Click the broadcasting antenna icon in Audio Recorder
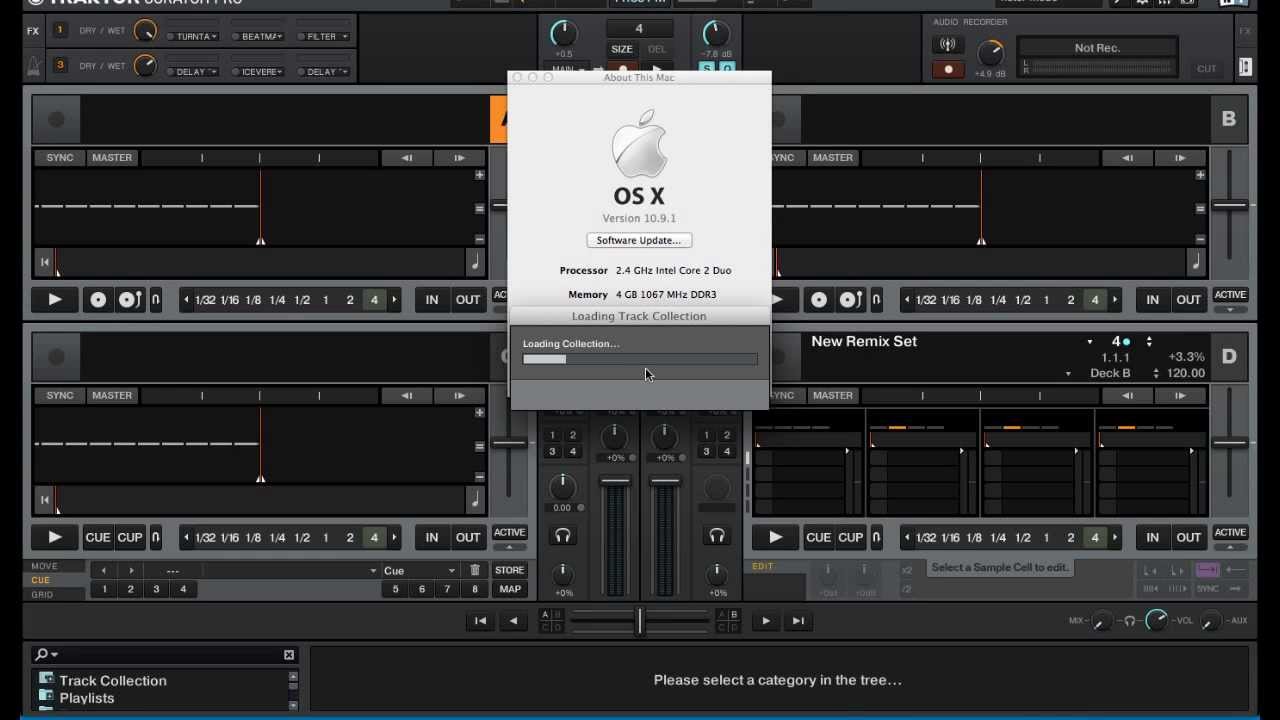Image resolution: width=1280 pixels, height=720 pixels. 946,45
